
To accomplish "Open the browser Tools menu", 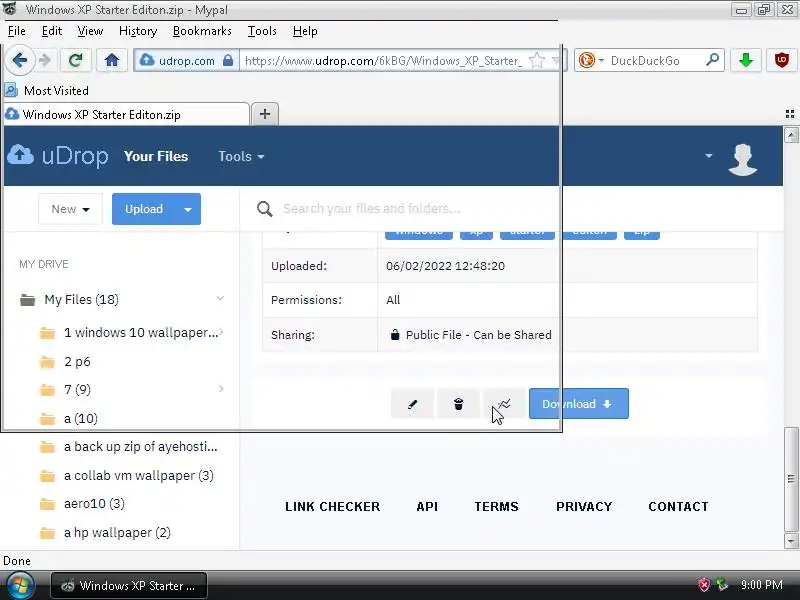I will click(262, 31).
